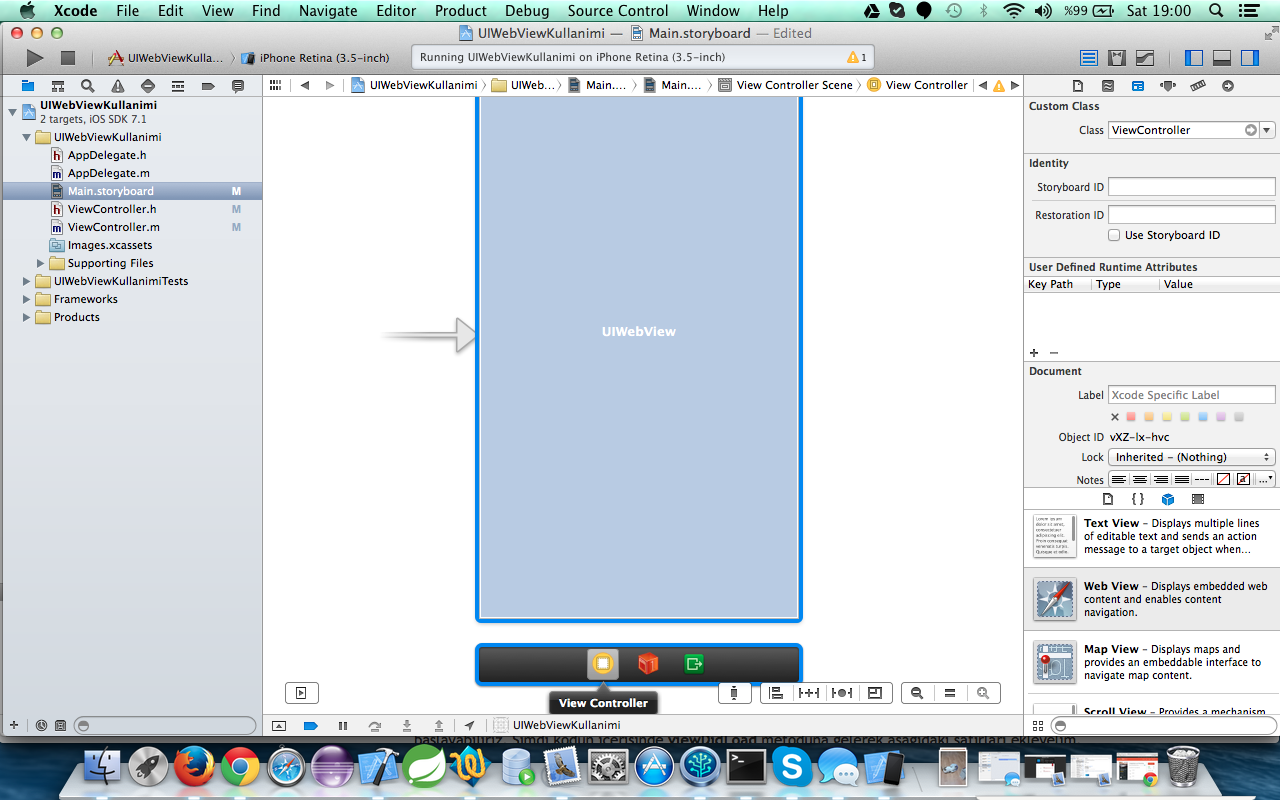Show the Size inspector ruler icon
This screenshot has height=800, width=1280.
point(1198,86)
